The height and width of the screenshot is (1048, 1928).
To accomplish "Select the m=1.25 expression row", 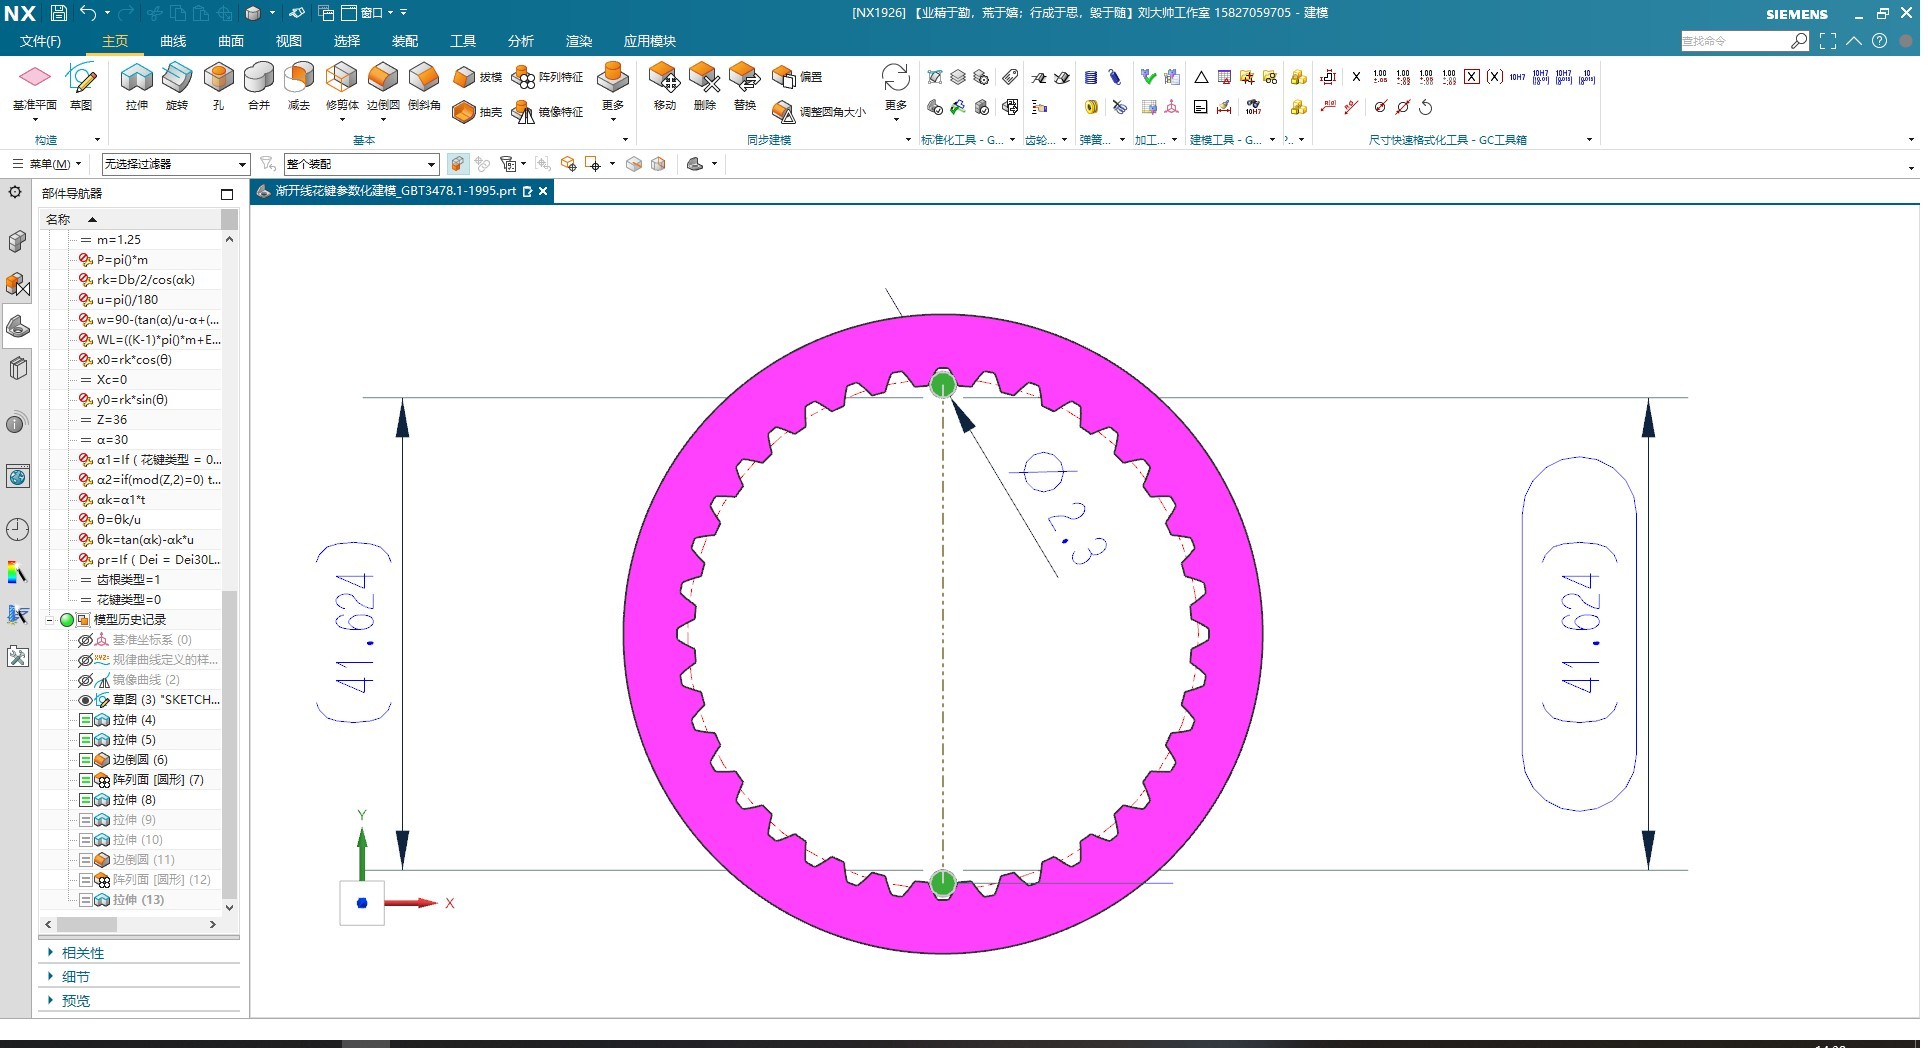I will click(119, 240).
